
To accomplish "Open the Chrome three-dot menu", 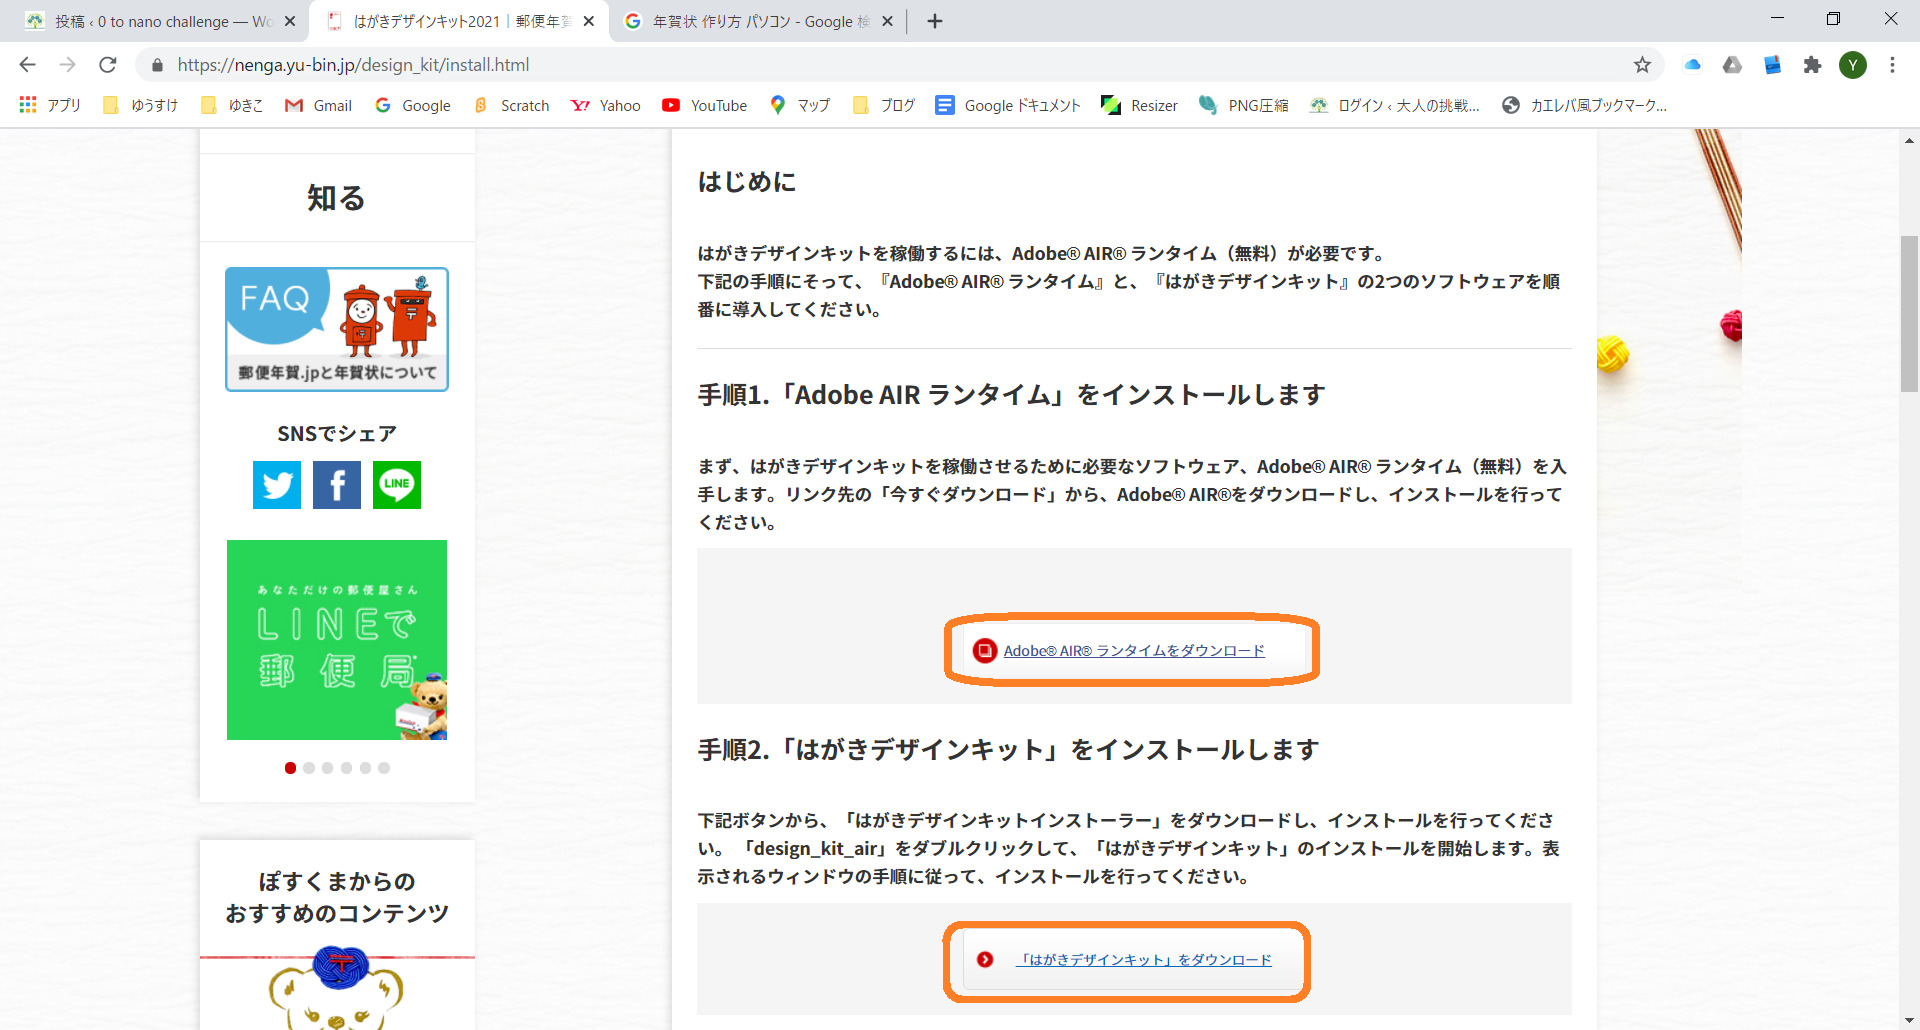I will point(1892,65).
